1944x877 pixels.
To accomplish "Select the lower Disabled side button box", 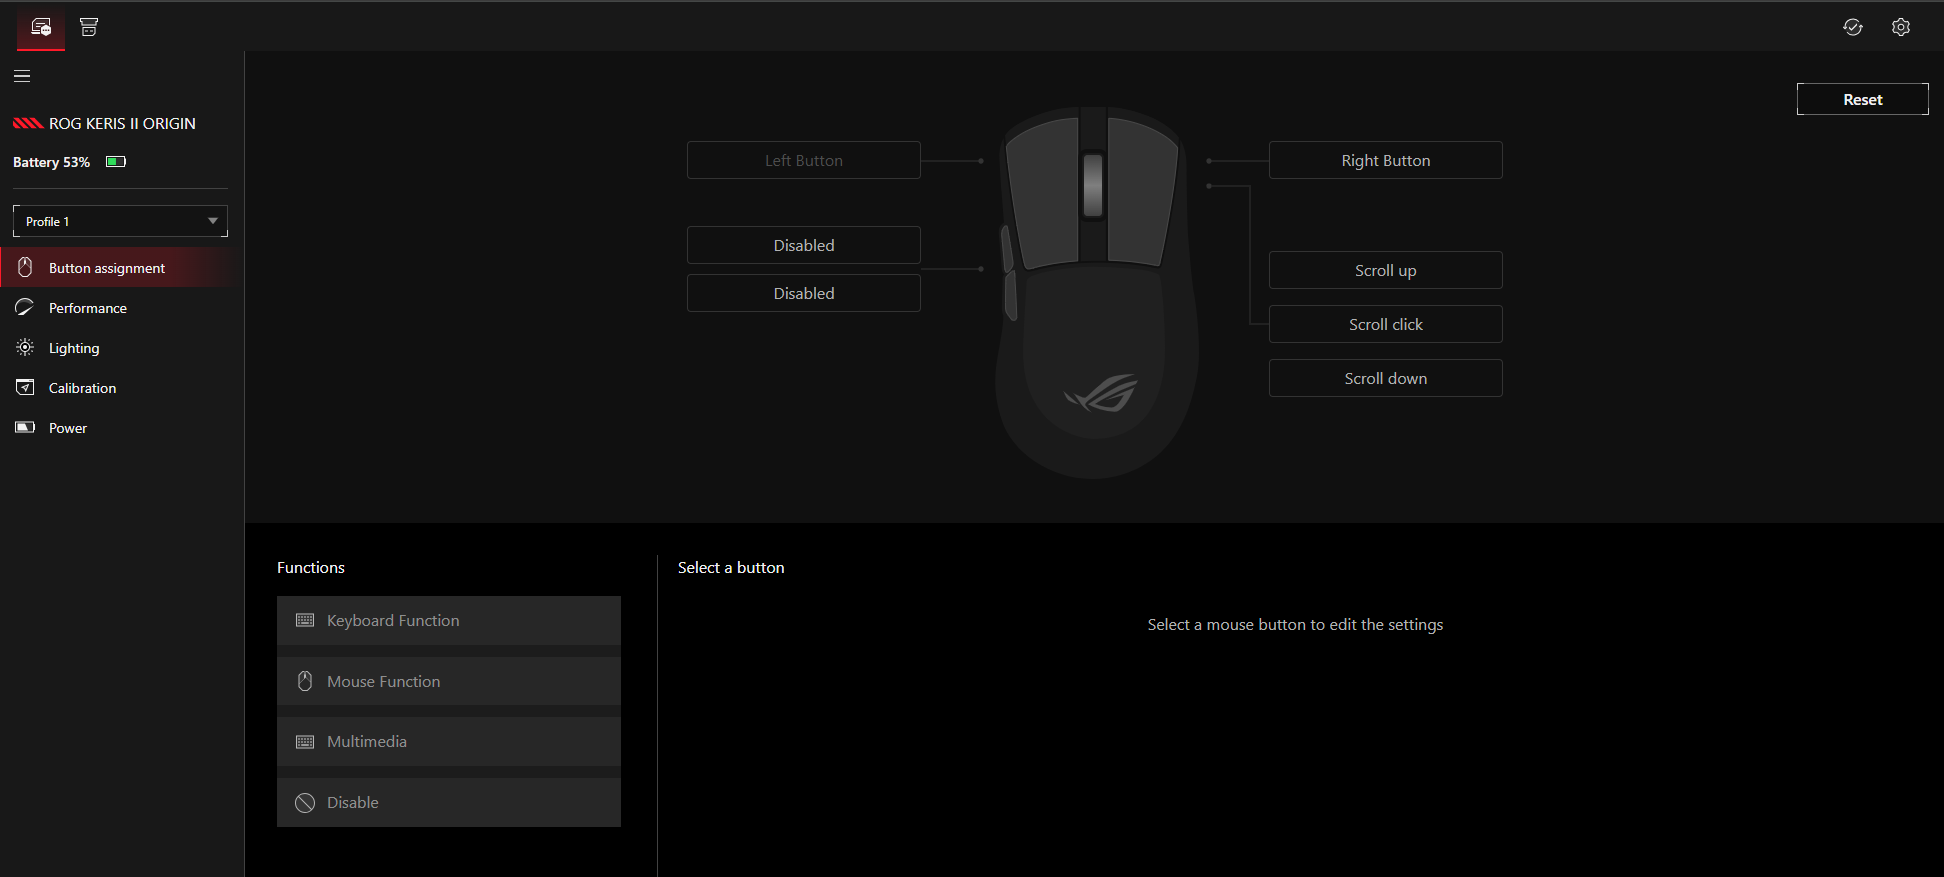I will click(x=803, y=293).
